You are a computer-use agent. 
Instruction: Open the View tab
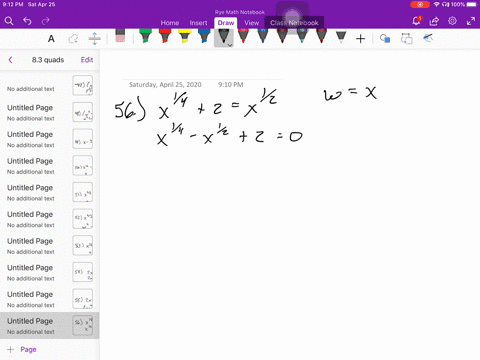point(252,23)
